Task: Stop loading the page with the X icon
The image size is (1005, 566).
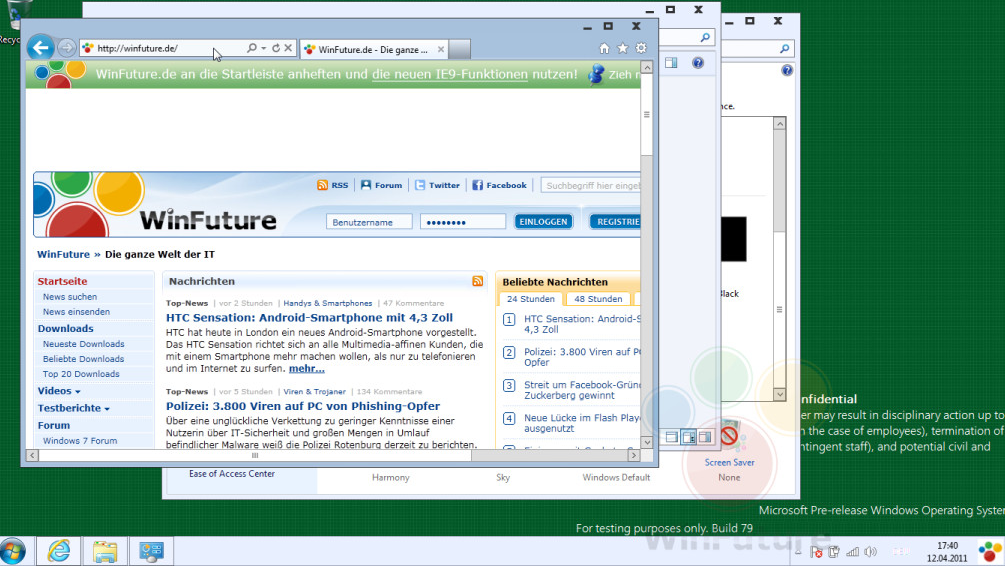Action: pyautogui.click(x=288, y=48)
